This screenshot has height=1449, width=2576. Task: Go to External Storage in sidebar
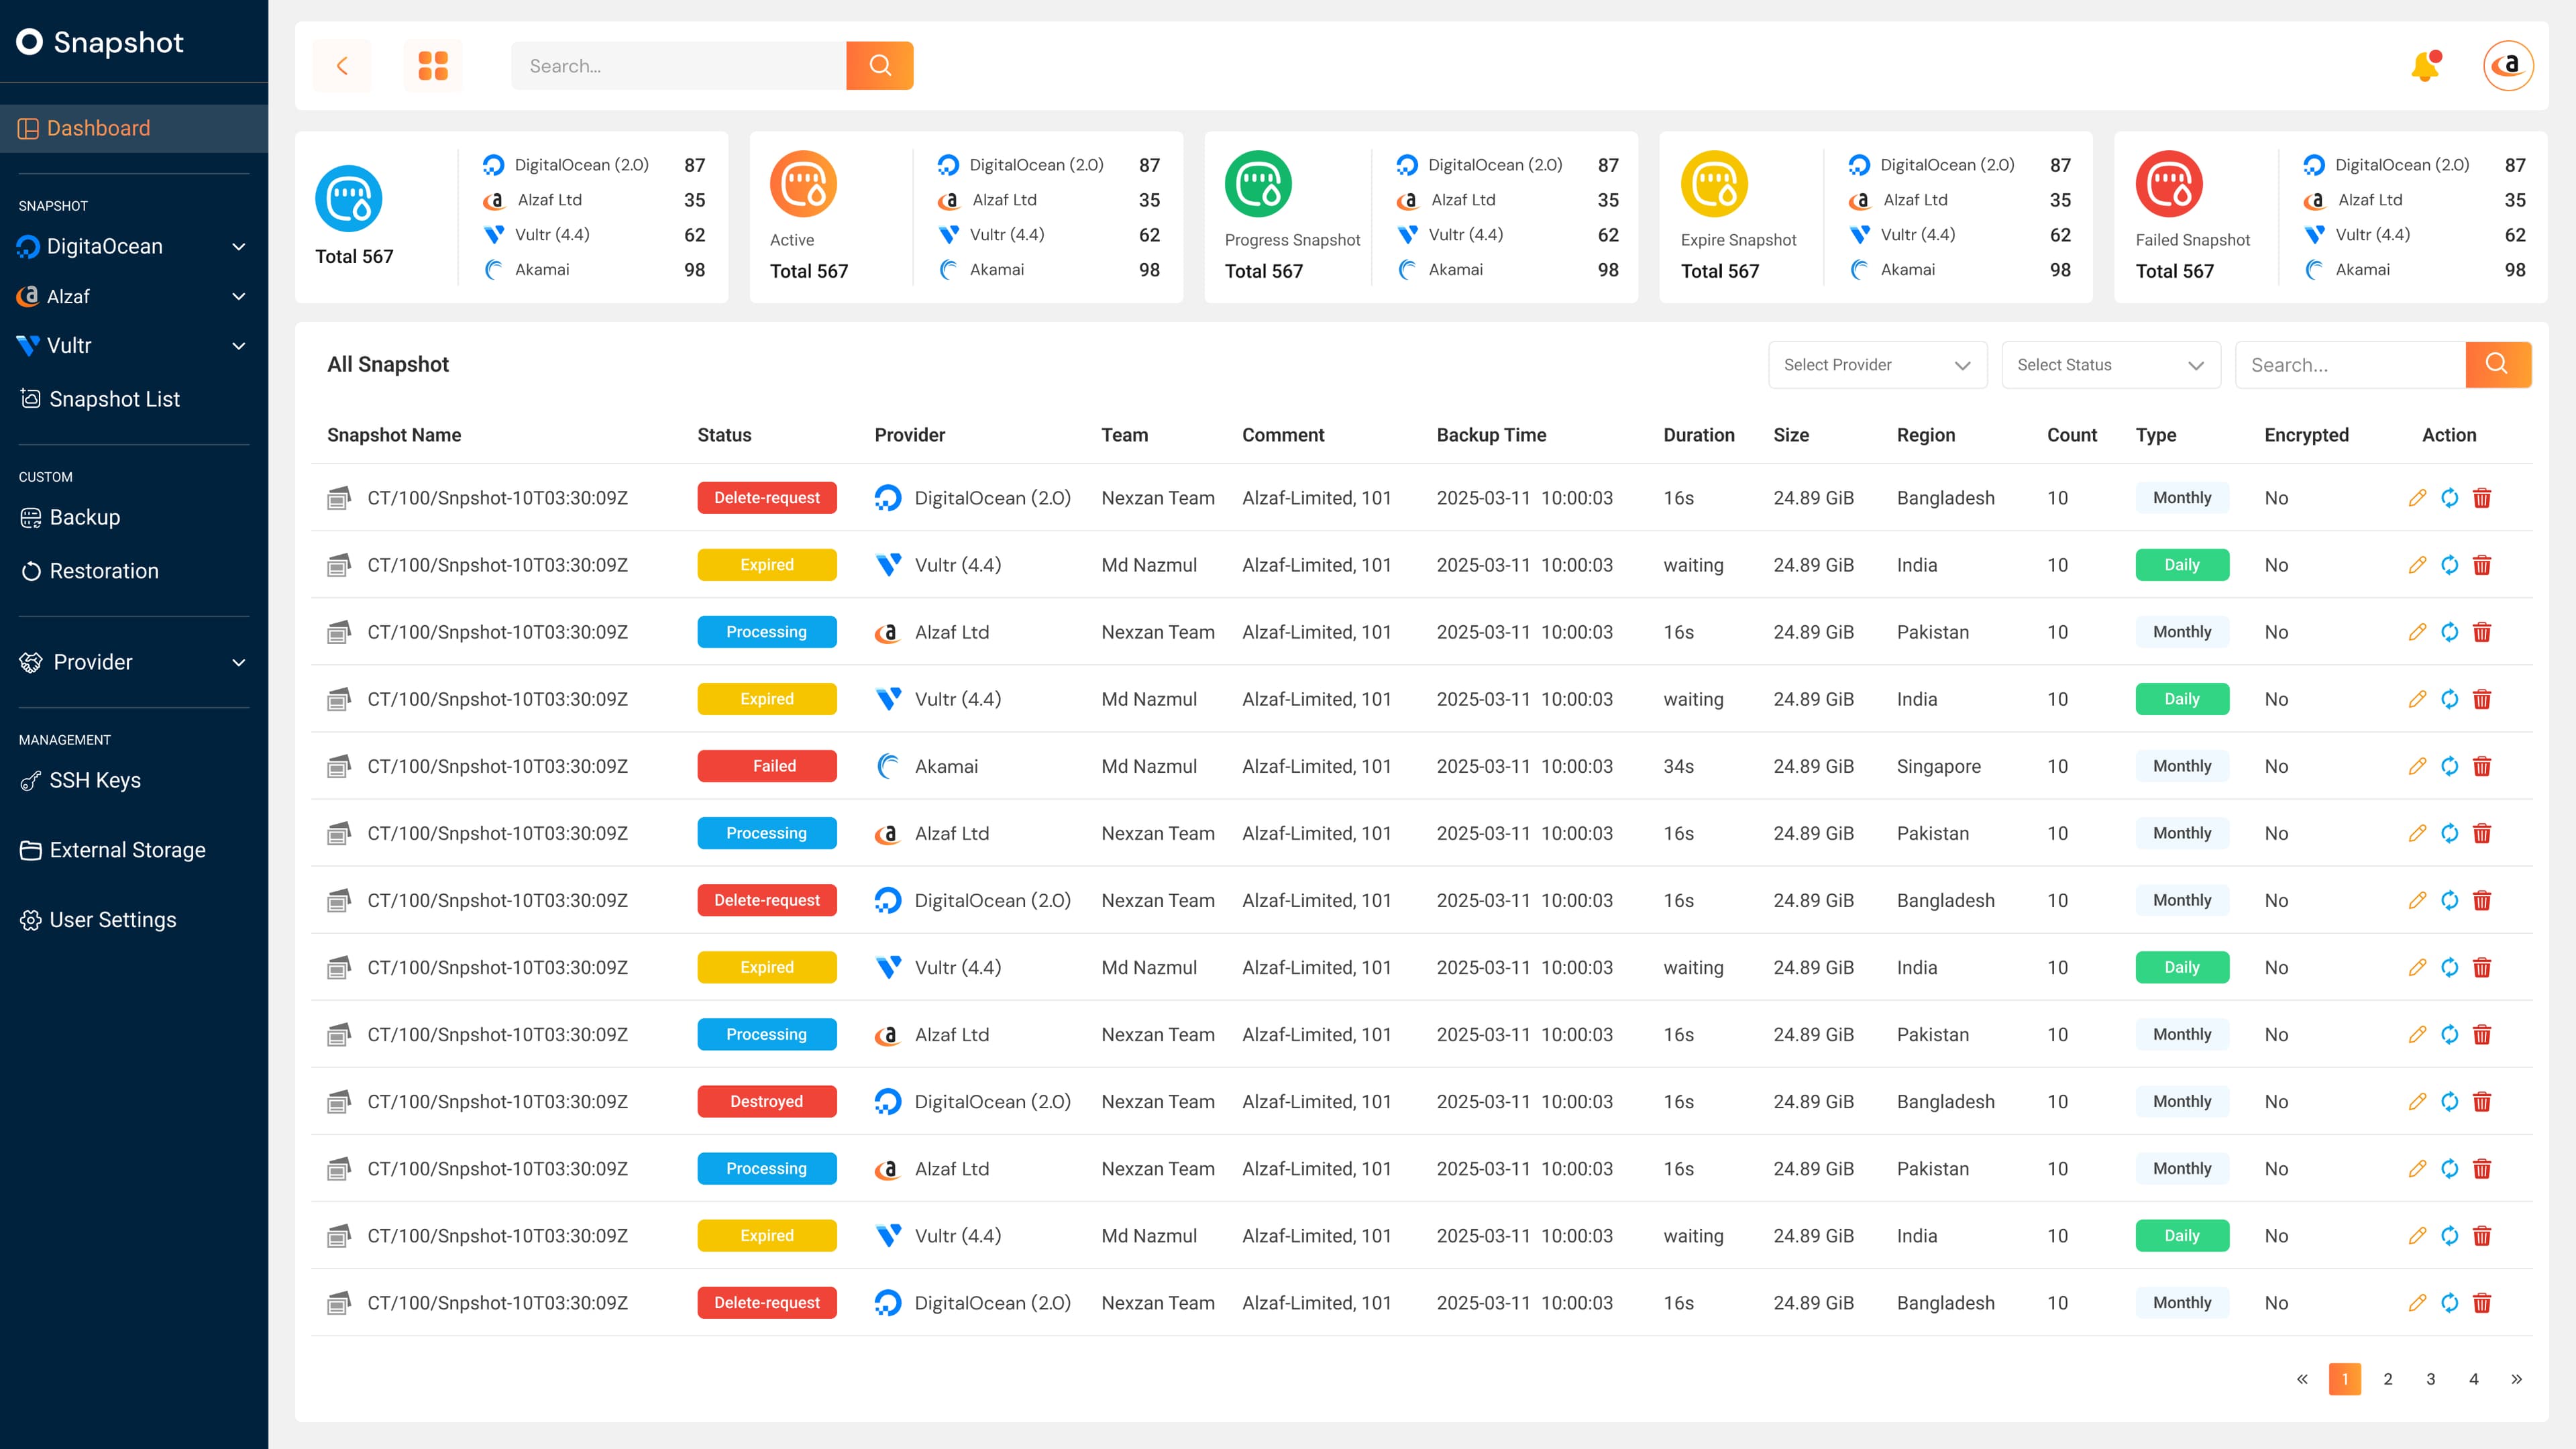127,850
